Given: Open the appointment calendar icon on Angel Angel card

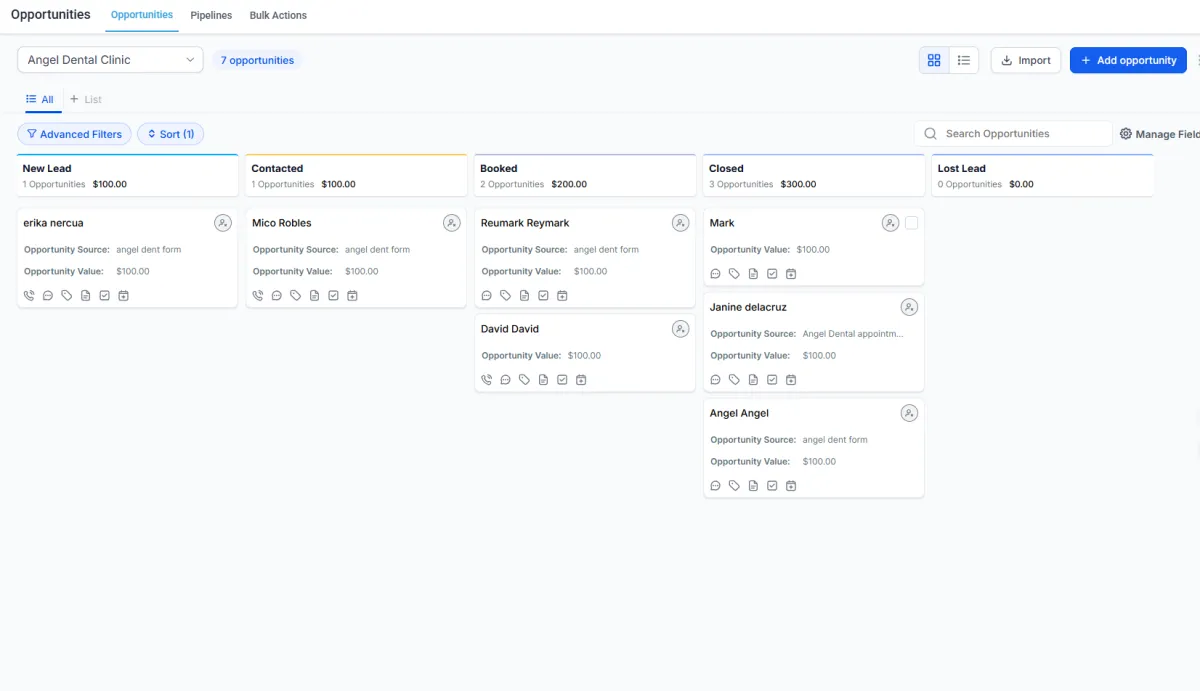Looking at the screenshot, I should (x=791, y=486).
